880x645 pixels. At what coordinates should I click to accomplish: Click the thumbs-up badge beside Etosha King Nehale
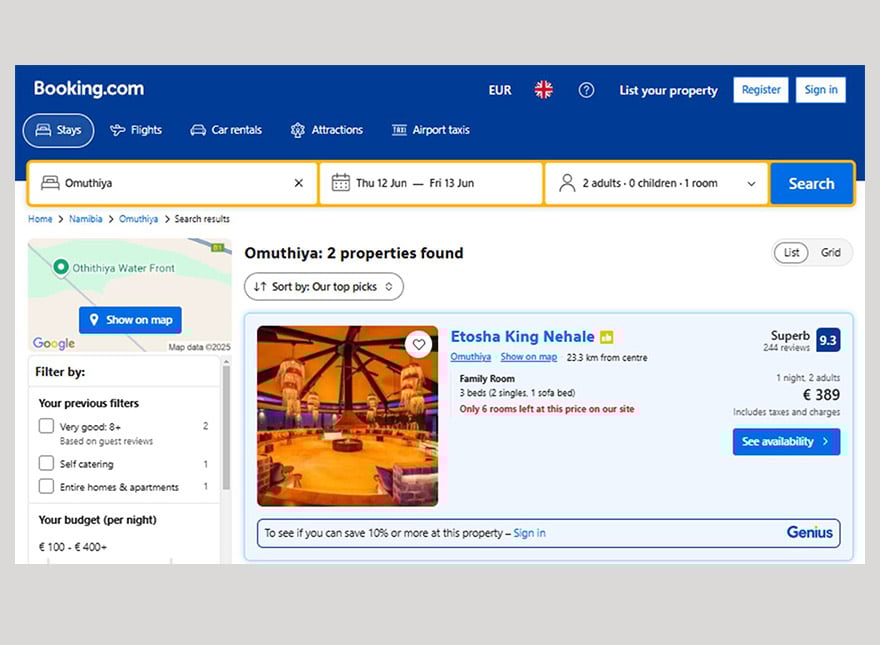(x=607, y=337)
